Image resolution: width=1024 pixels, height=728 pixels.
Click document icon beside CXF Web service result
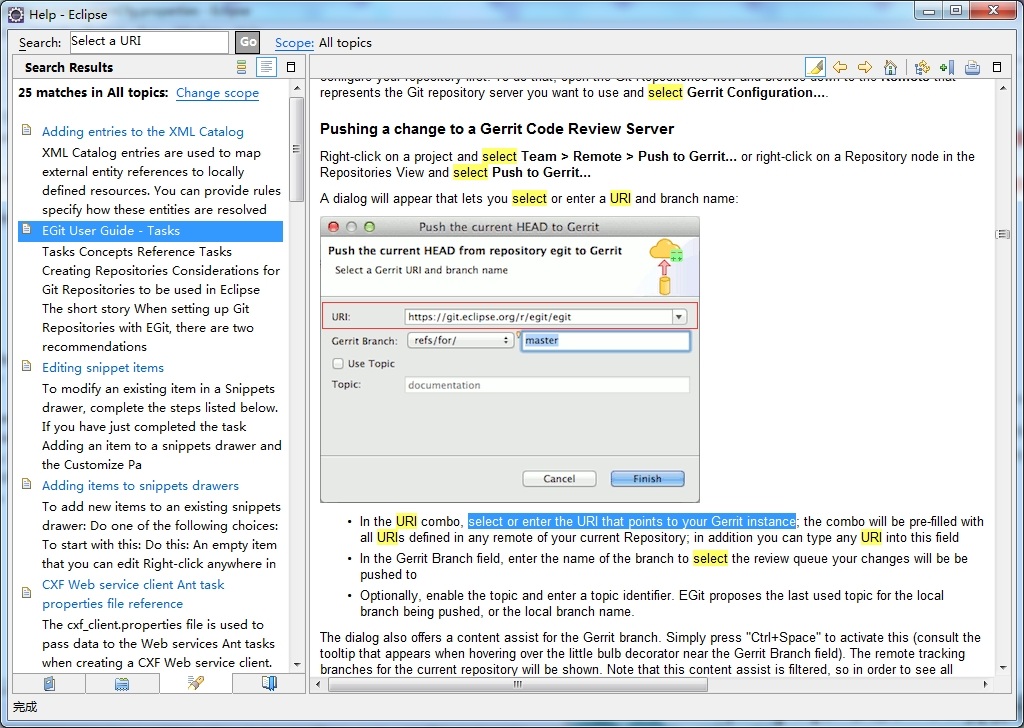[x=27, y=593]
